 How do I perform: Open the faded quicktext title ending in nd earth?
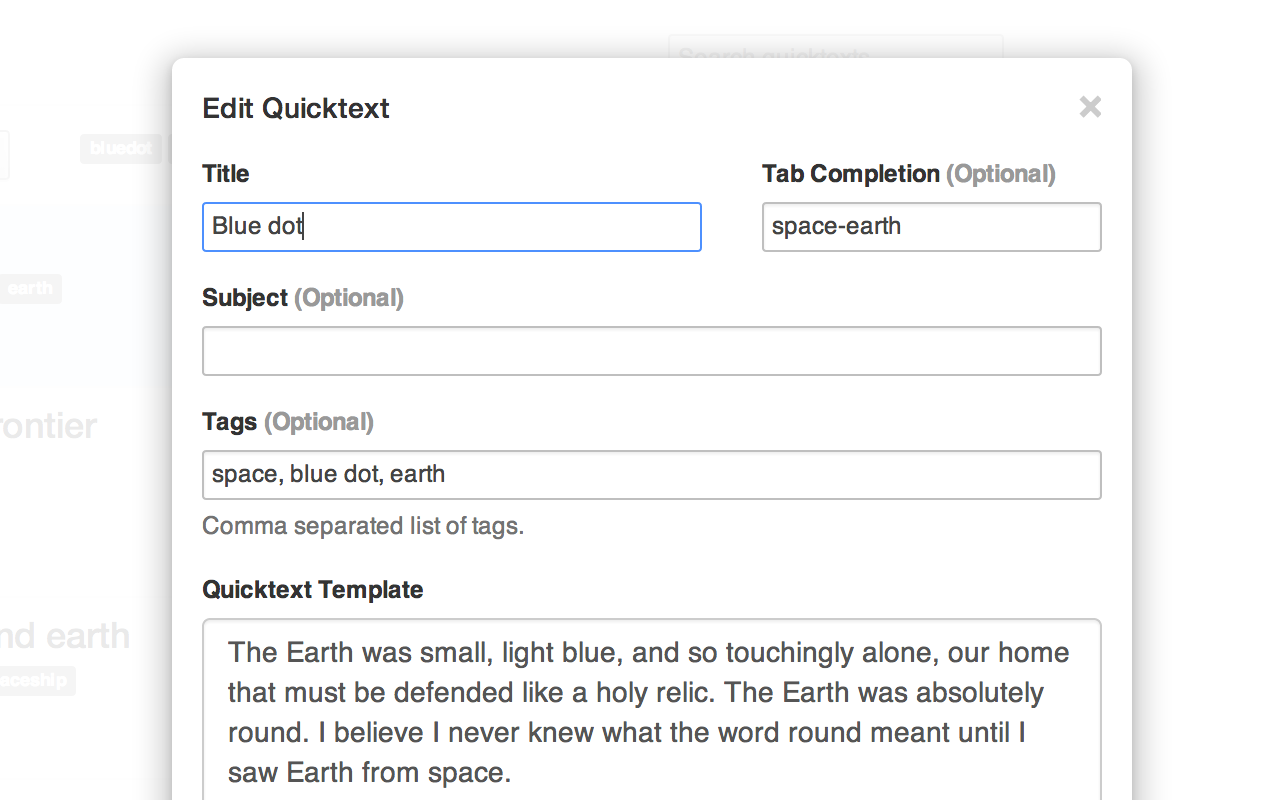click(65, 636)
